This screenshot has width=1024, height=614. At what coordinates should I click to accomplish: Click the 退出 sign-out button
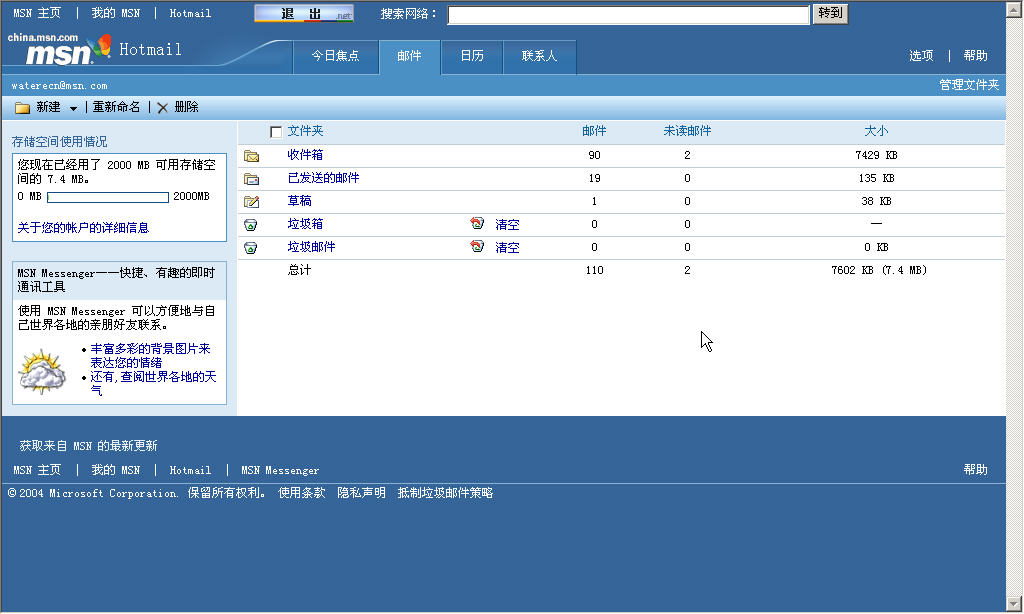pos(304,14)
